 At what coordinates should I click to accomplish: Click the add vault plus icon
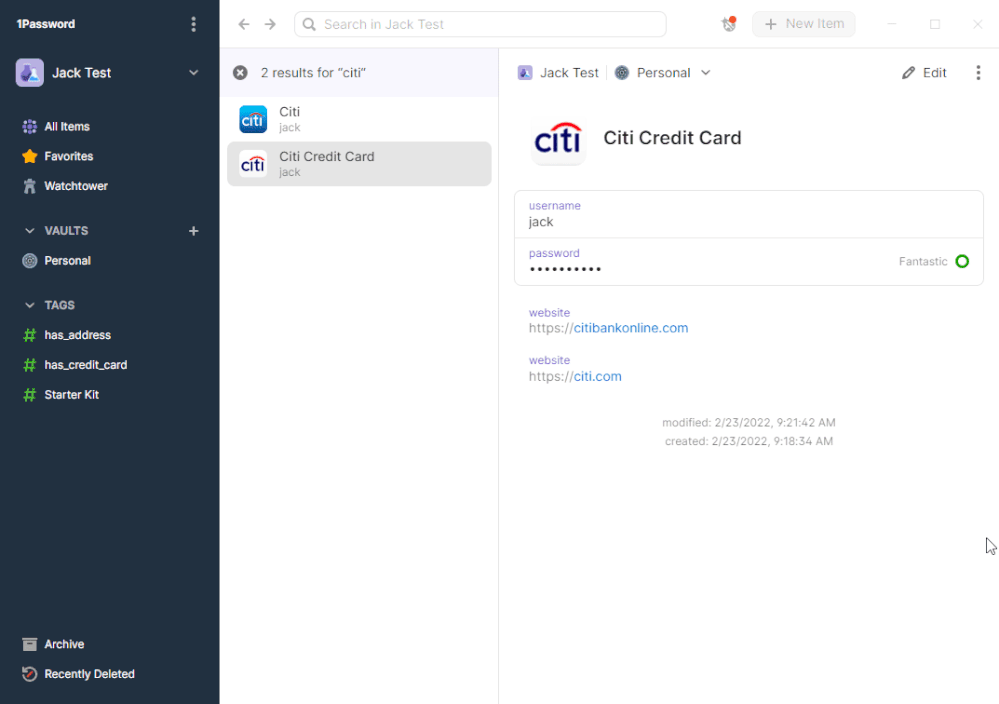[194, 231]
